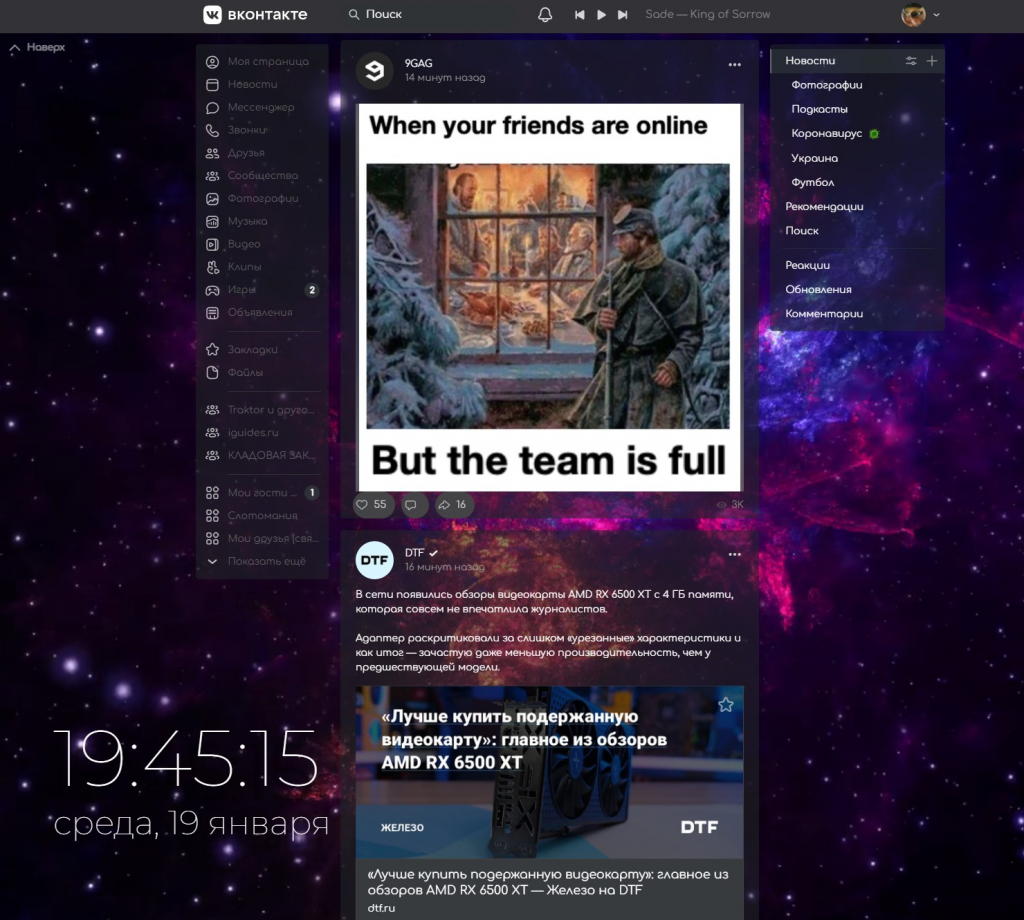Open comments on the 9GAG post
Viewport: 1024px width, 920px height.
click(x=411, y=505)
